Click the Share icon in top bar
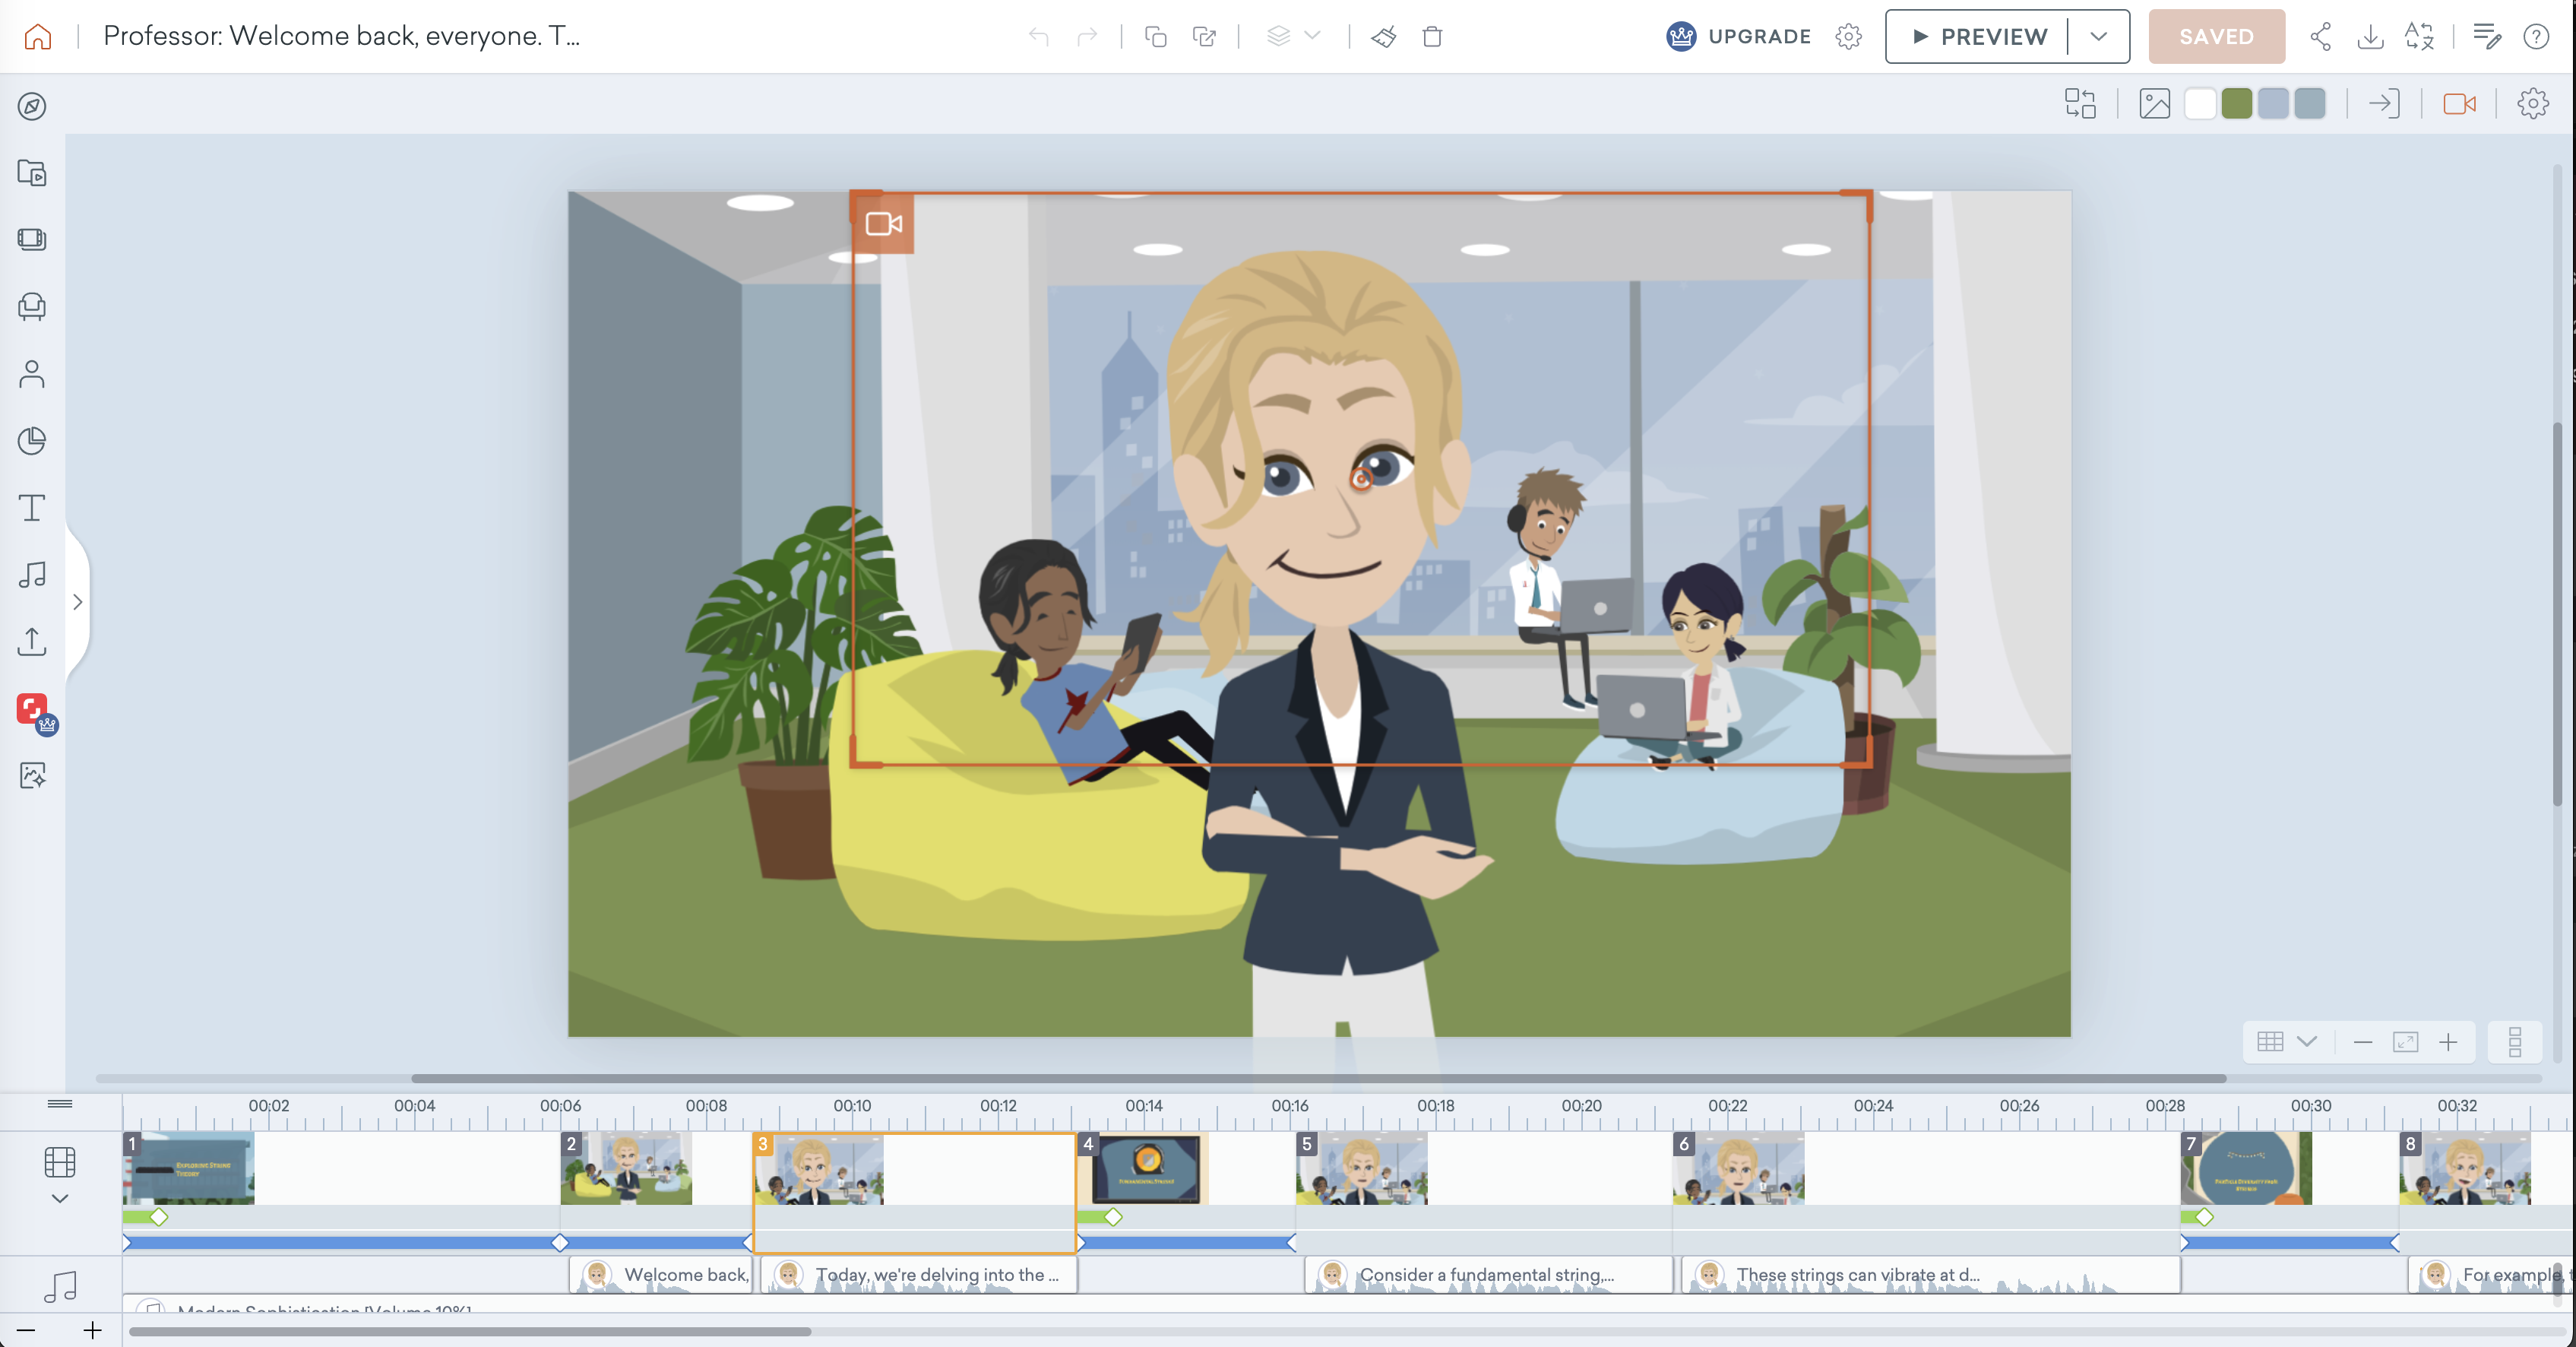This screenshot has width=2576, height=1347. (2320, 37)
